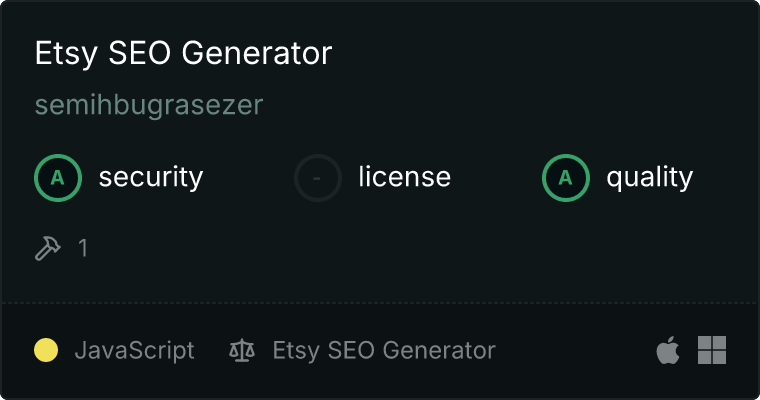Select the security label text
The width and height of the screenshot is (760, 400).
coord(150,178)
